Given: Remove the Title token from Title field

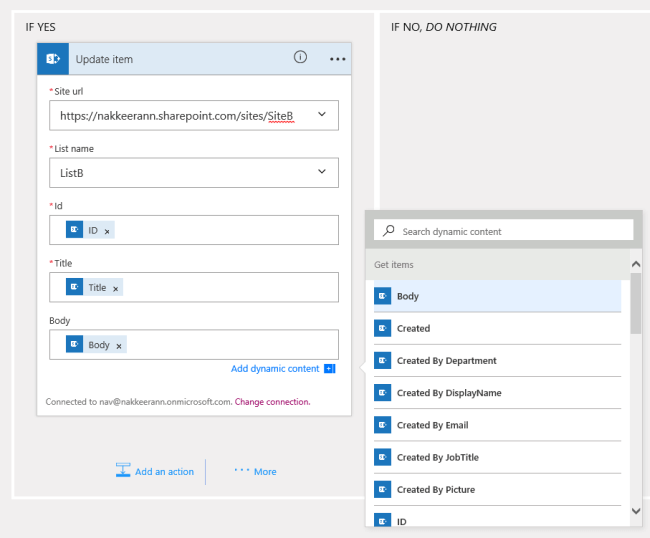Looking at the screenshot, I should [x=116, y=288].
